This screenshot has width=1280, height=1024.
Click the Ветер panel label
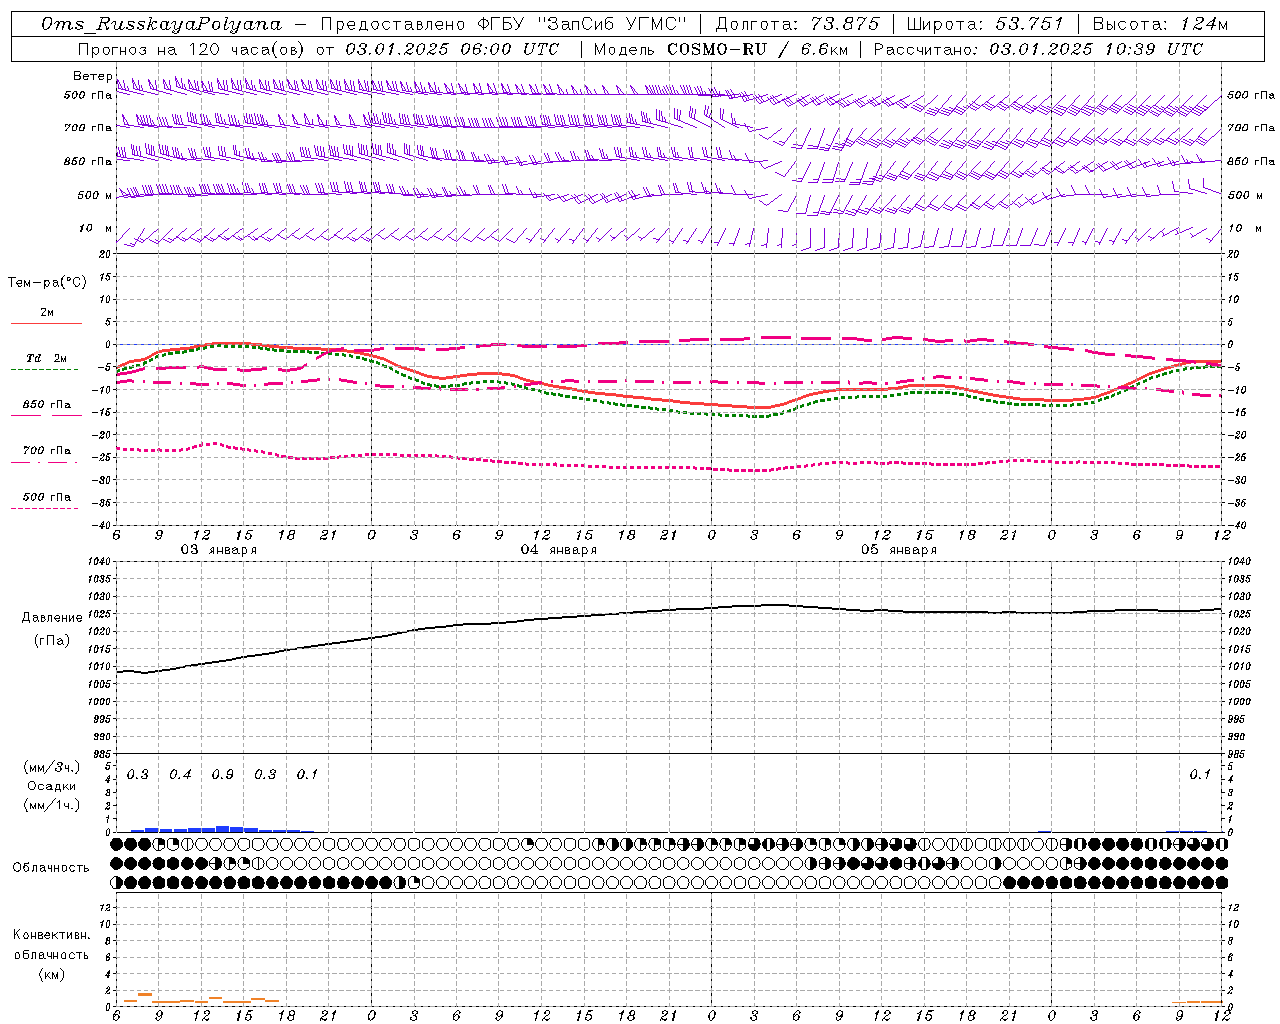[93, 76]
